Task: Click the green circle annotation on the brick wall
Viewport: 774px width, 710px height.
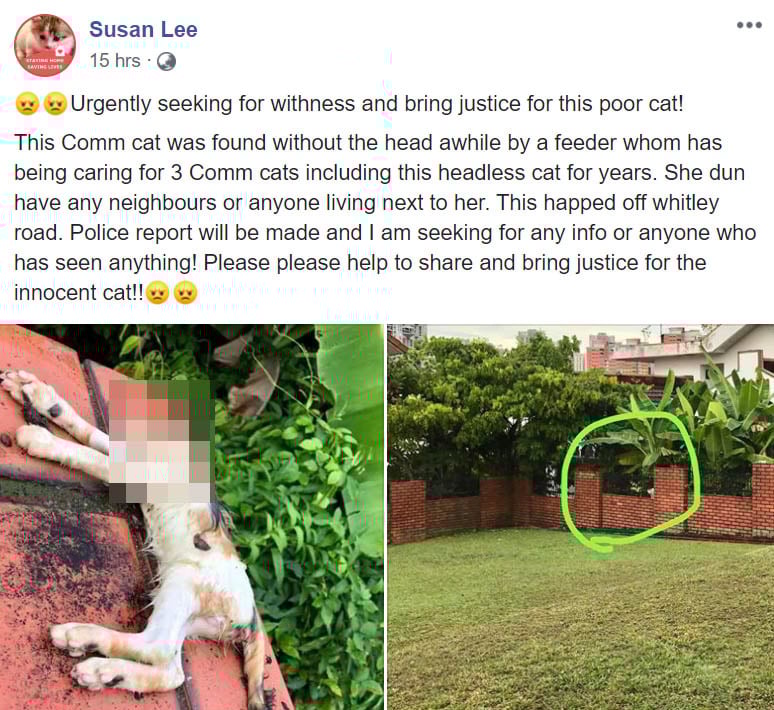Action: tap(631, 482)
